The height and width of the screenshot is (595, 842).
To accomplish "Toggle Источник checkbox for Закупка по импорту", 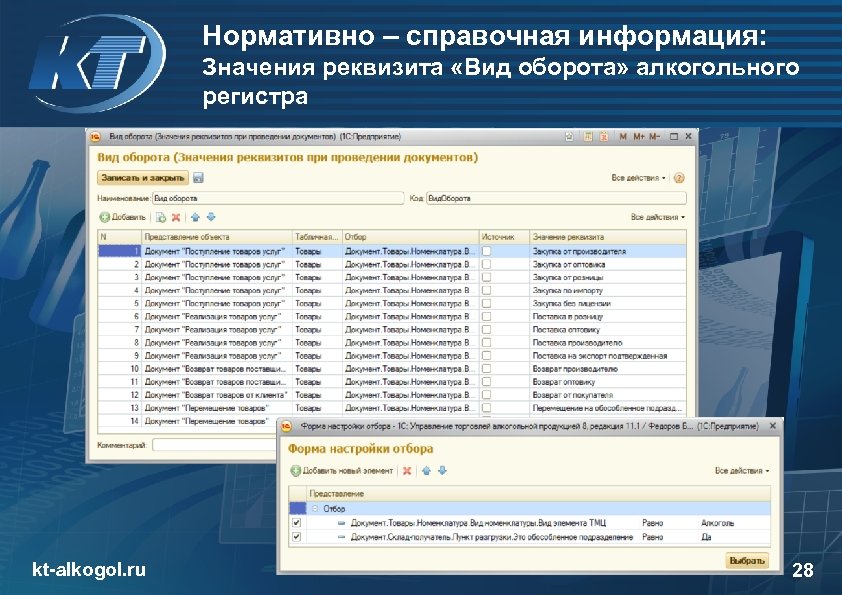I will (486, 290).
